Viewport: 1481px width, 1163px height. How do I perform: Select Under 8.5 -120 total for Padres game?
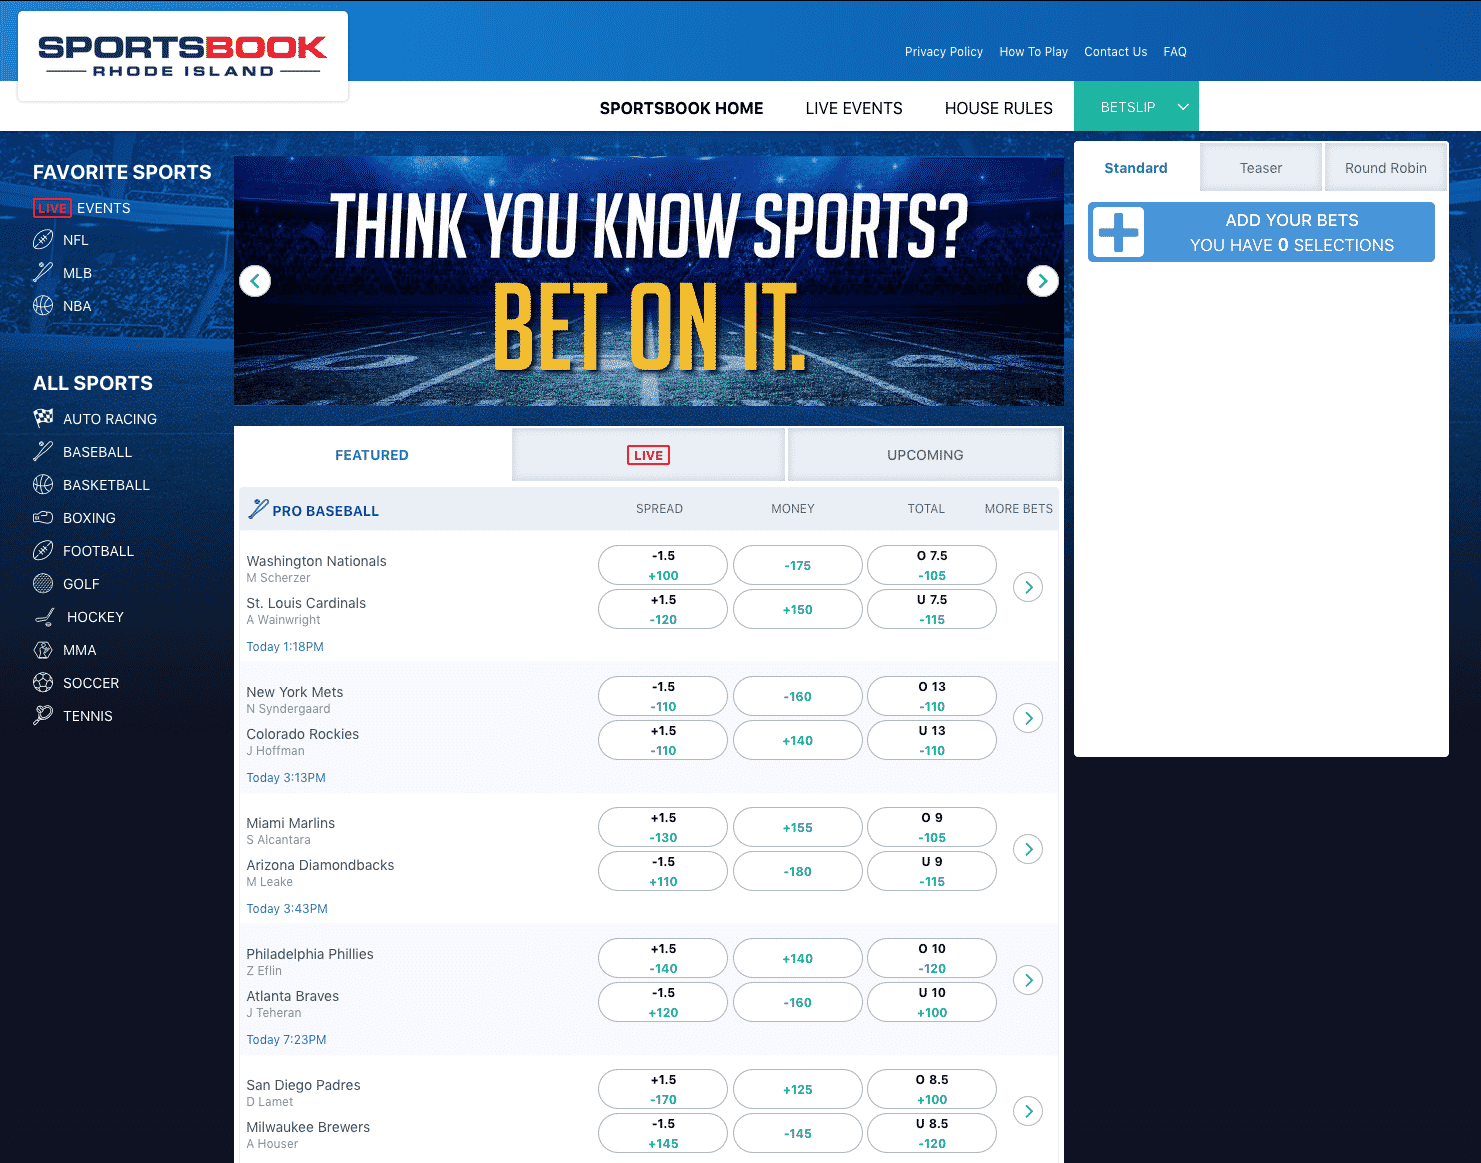click(x=932, y=1133)
